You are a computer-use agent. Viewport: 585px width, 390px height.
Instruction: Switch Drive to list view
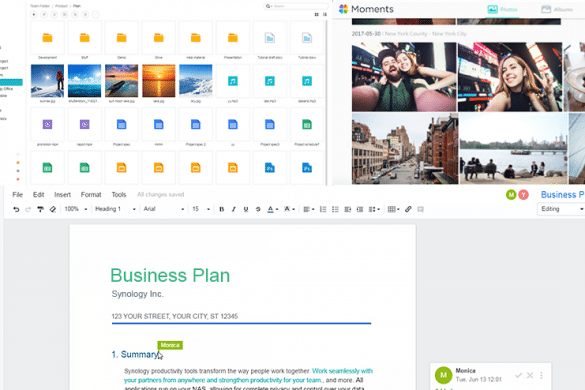(325, 15)
